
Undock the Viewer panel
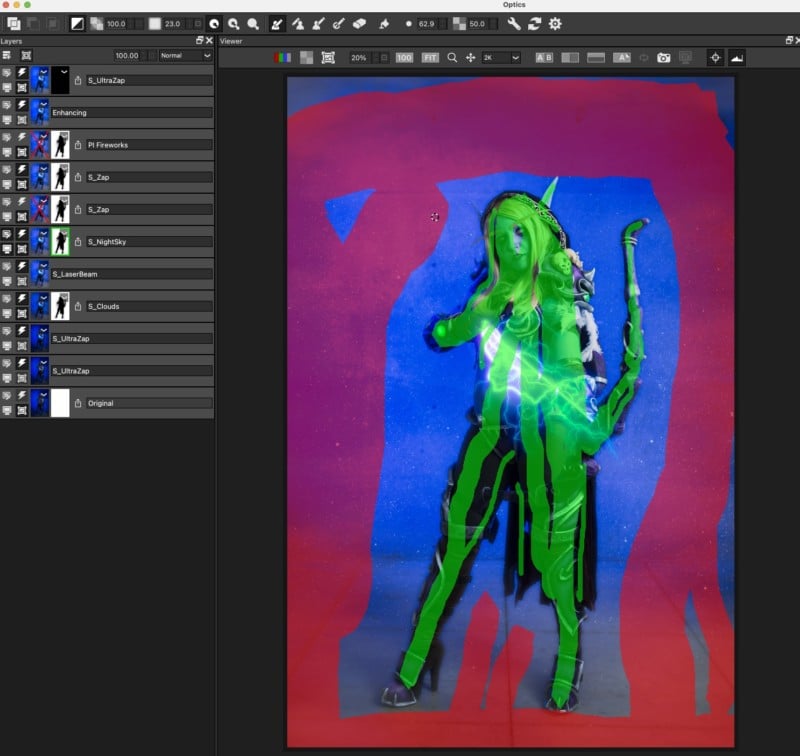(789, 40)
